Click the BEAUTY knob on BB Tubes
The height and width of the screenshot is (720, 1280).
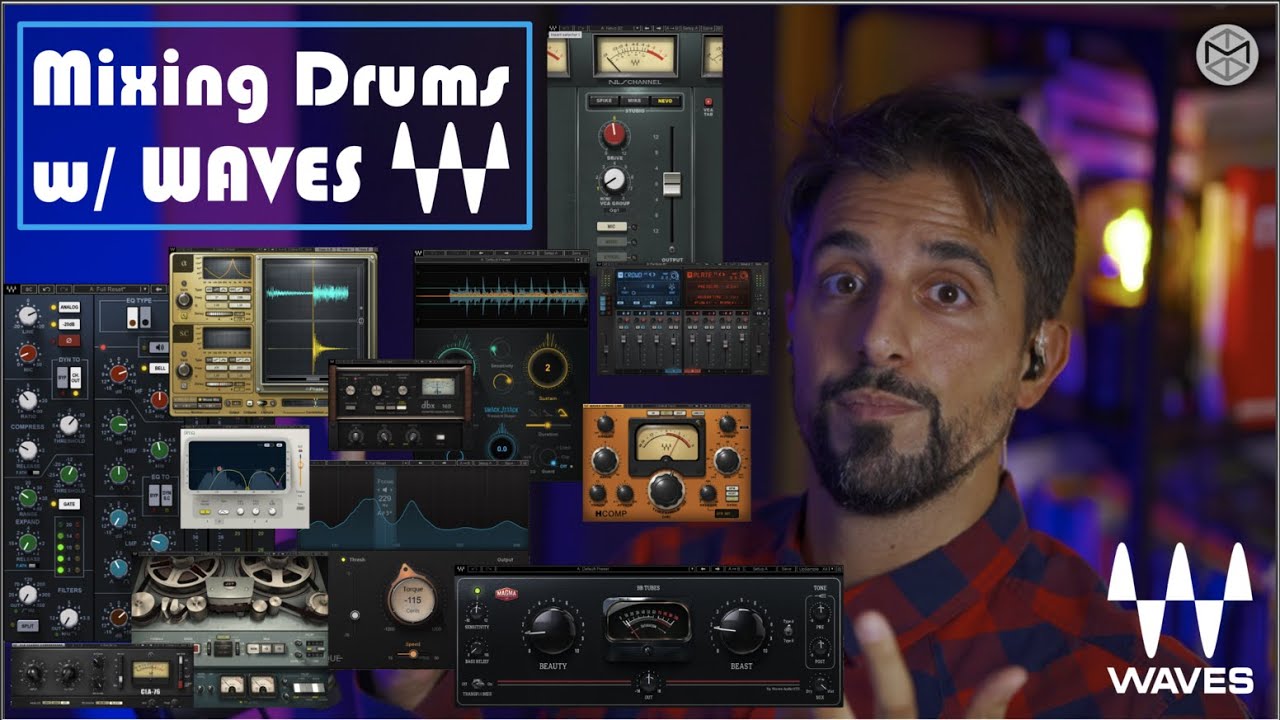553,629
